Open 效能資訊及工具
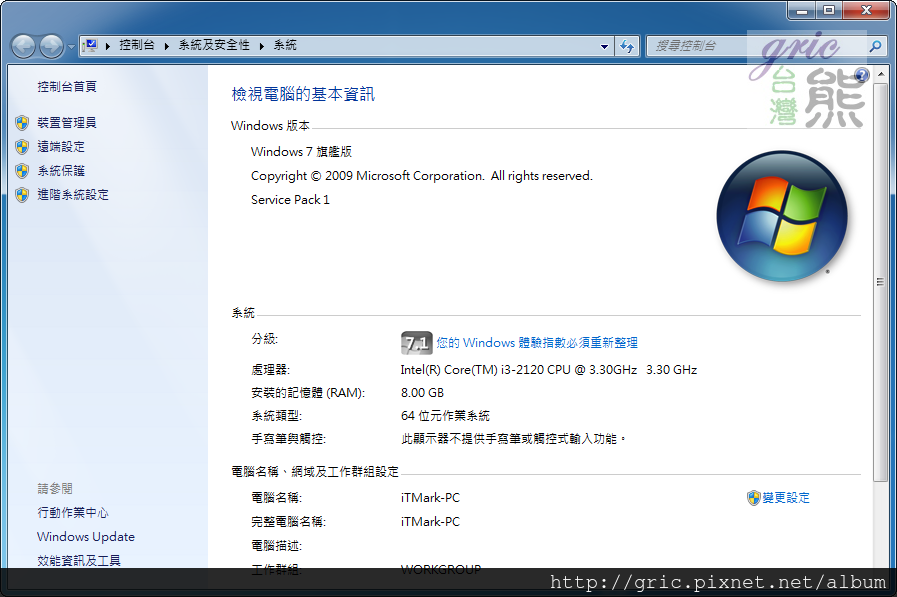 (79, 560)
